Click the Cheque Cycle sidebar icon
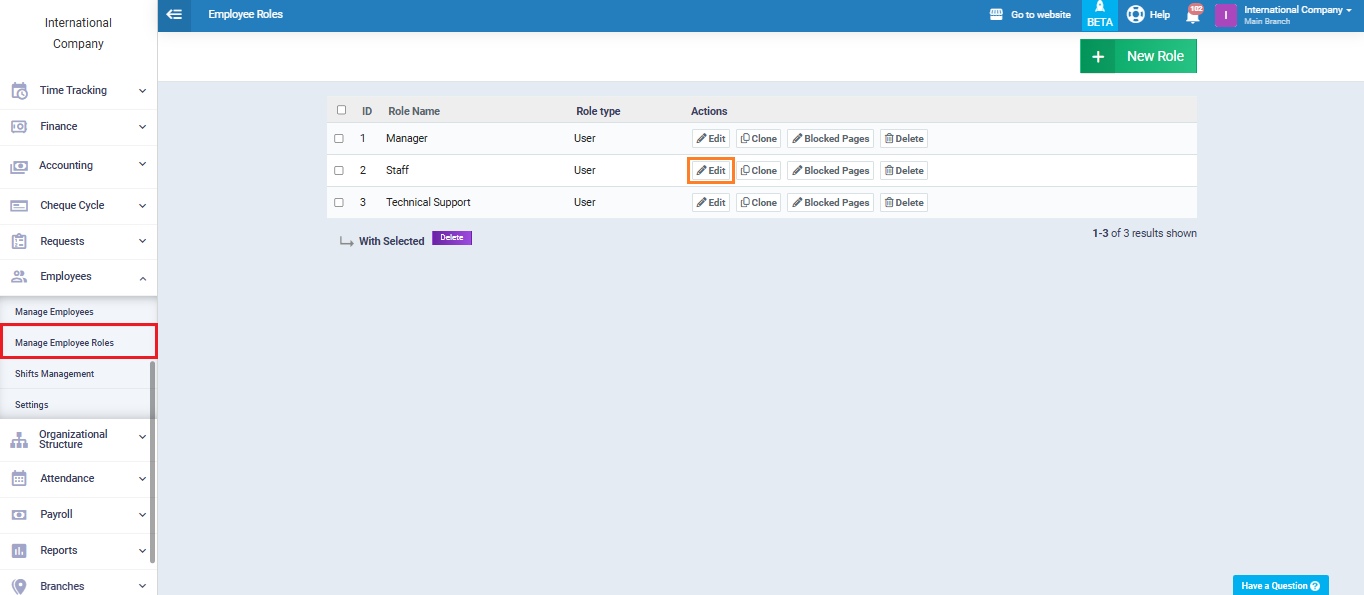 19,206
